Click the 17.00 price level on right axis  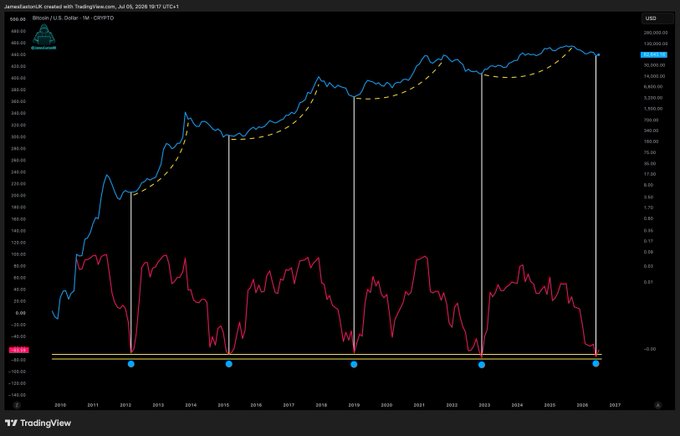tap(650, 174)
